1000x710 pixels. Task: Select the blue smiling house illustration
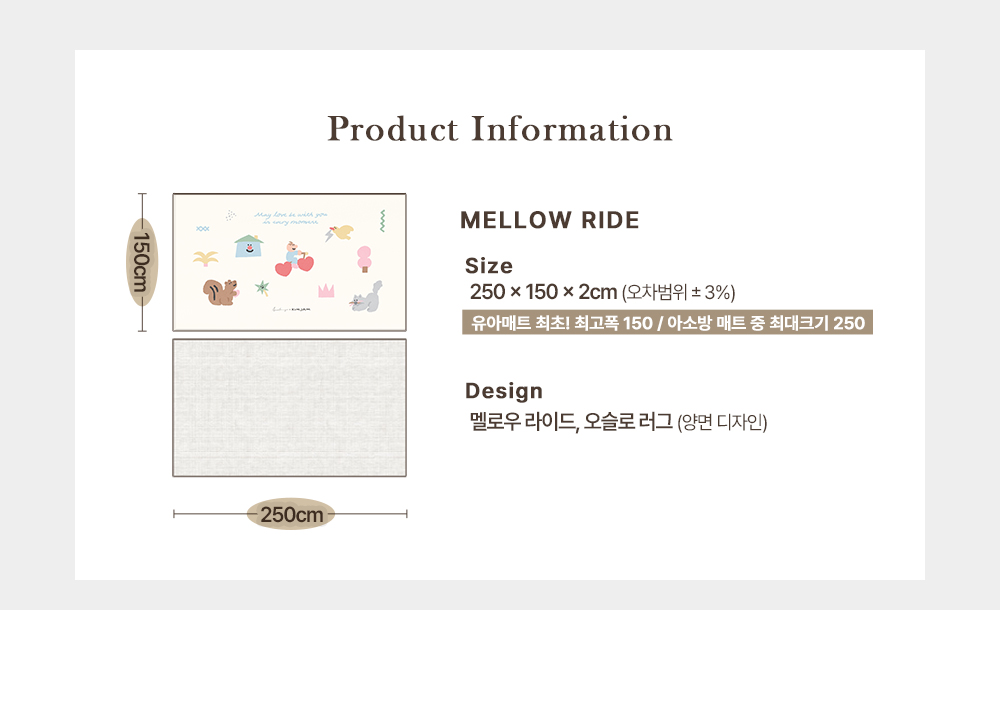coord(249,246)
